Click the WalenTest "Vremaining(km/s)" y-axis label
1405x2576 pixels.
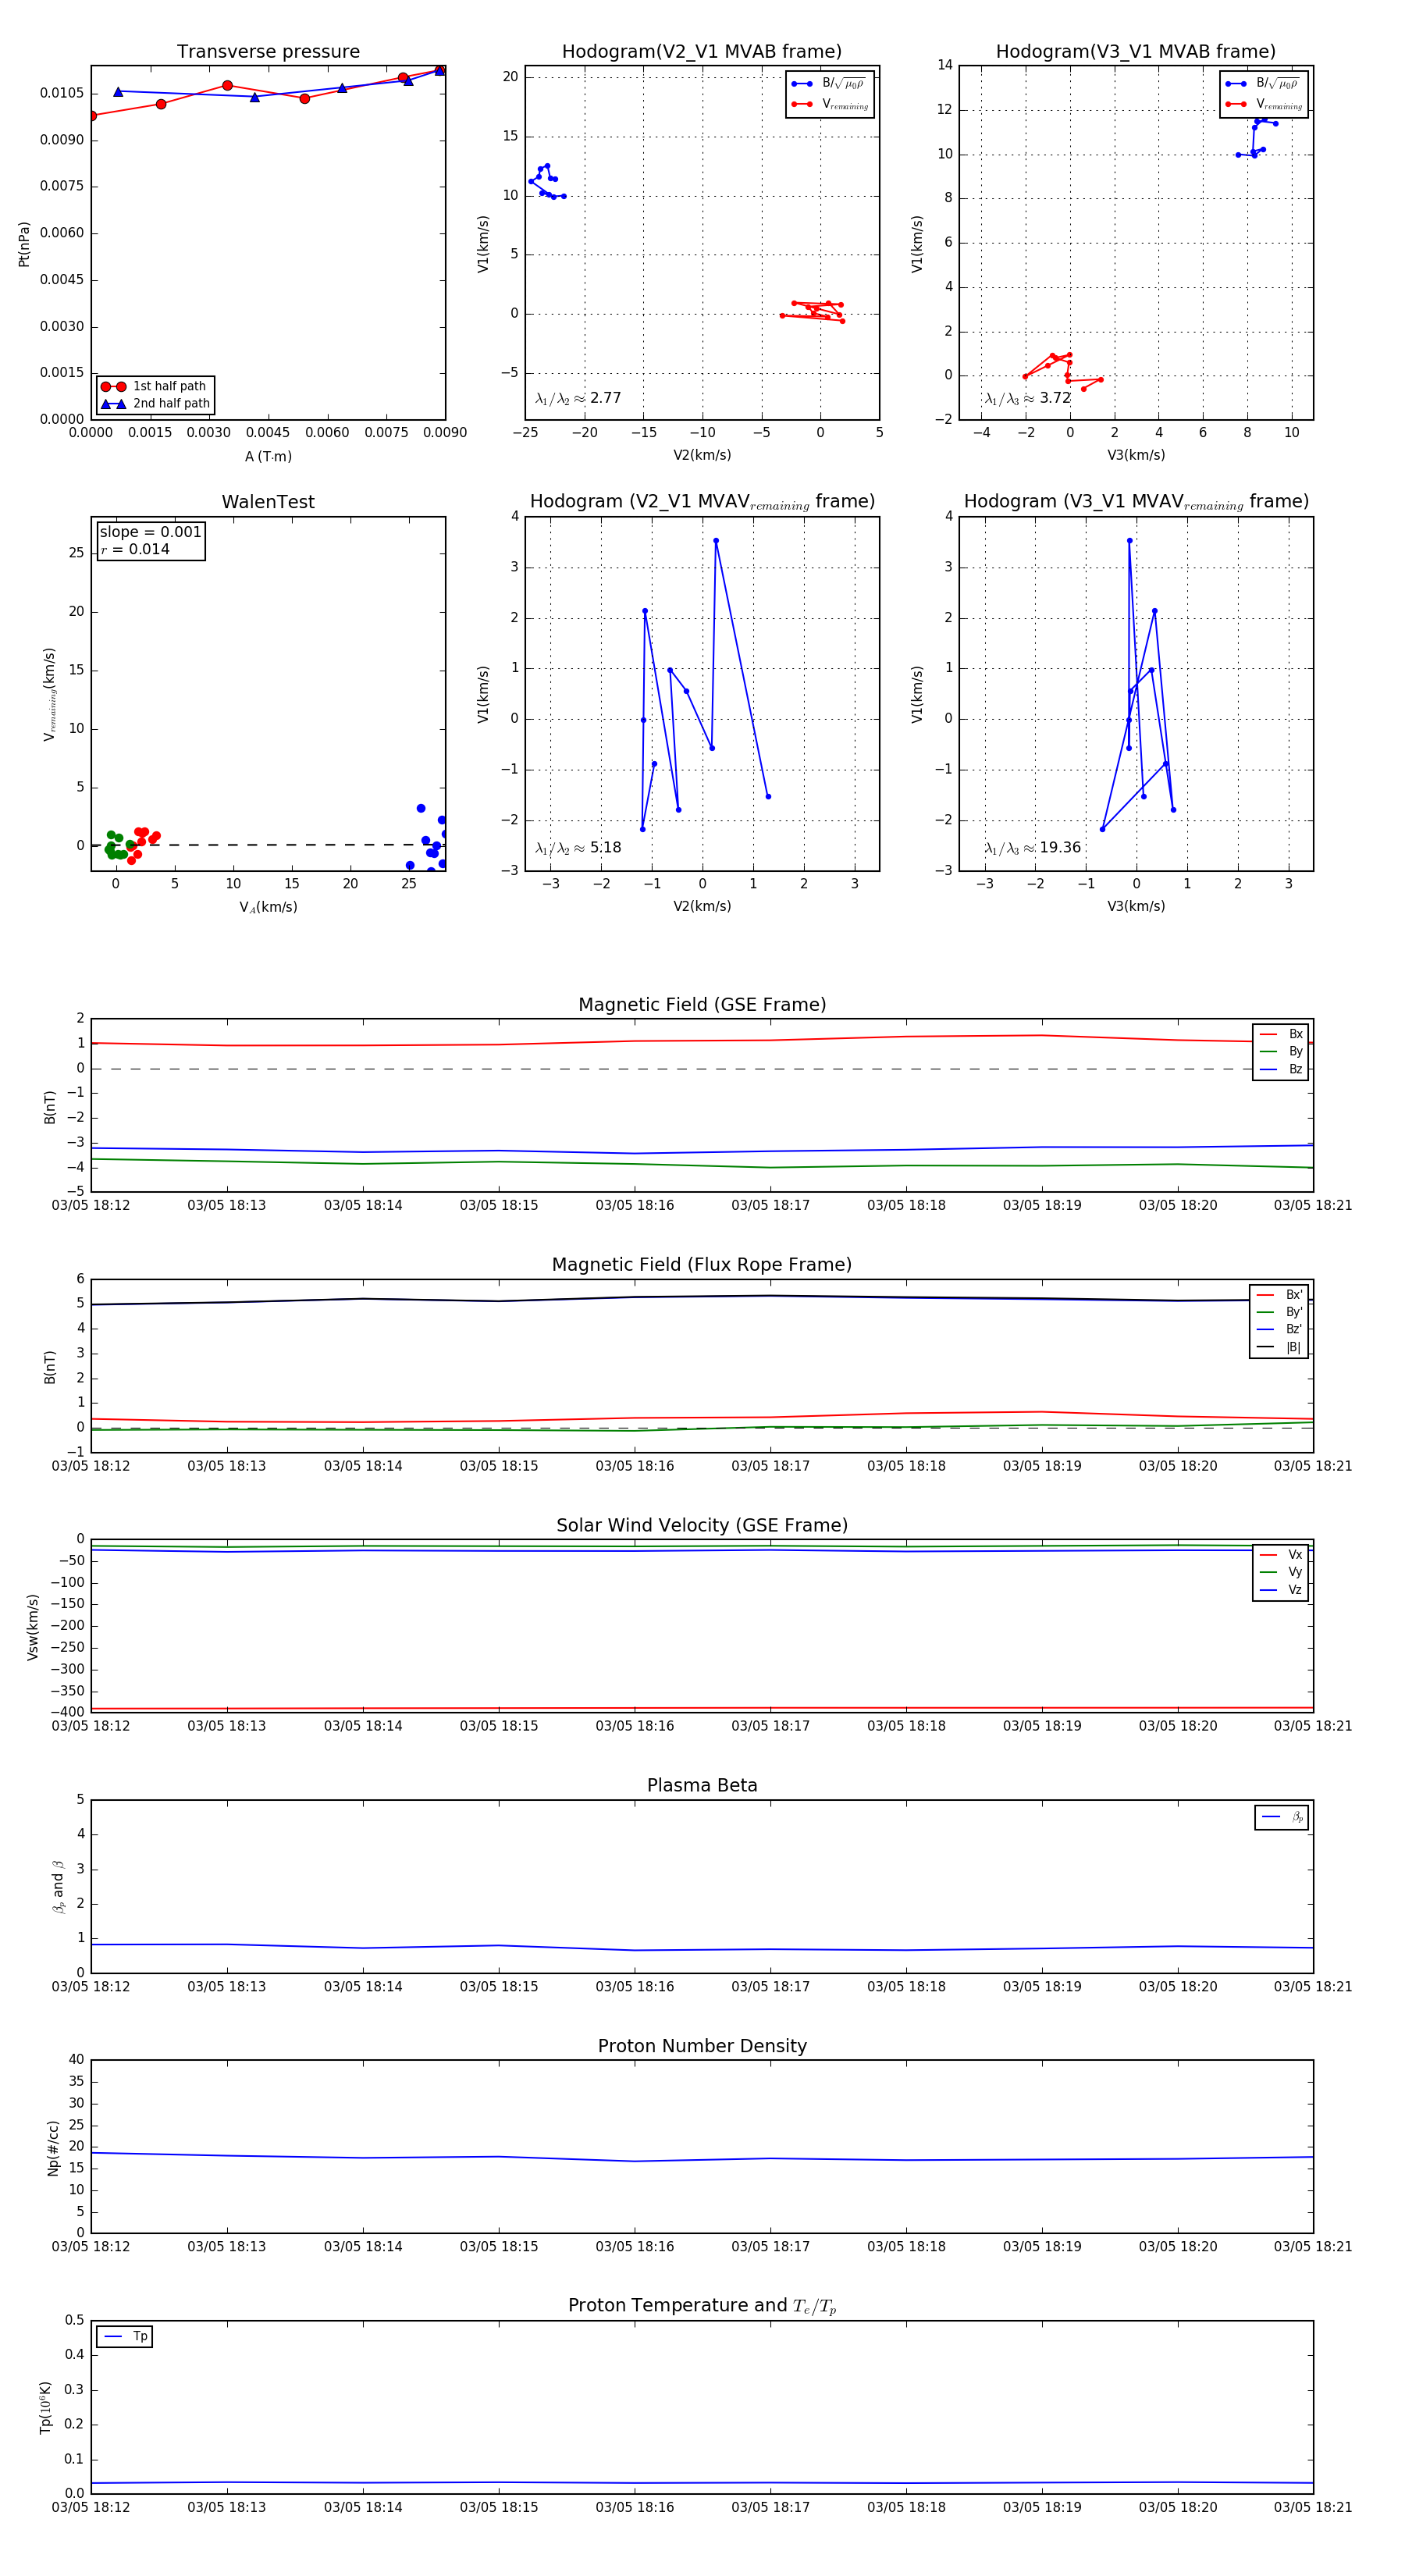click(x=49, y=694)
